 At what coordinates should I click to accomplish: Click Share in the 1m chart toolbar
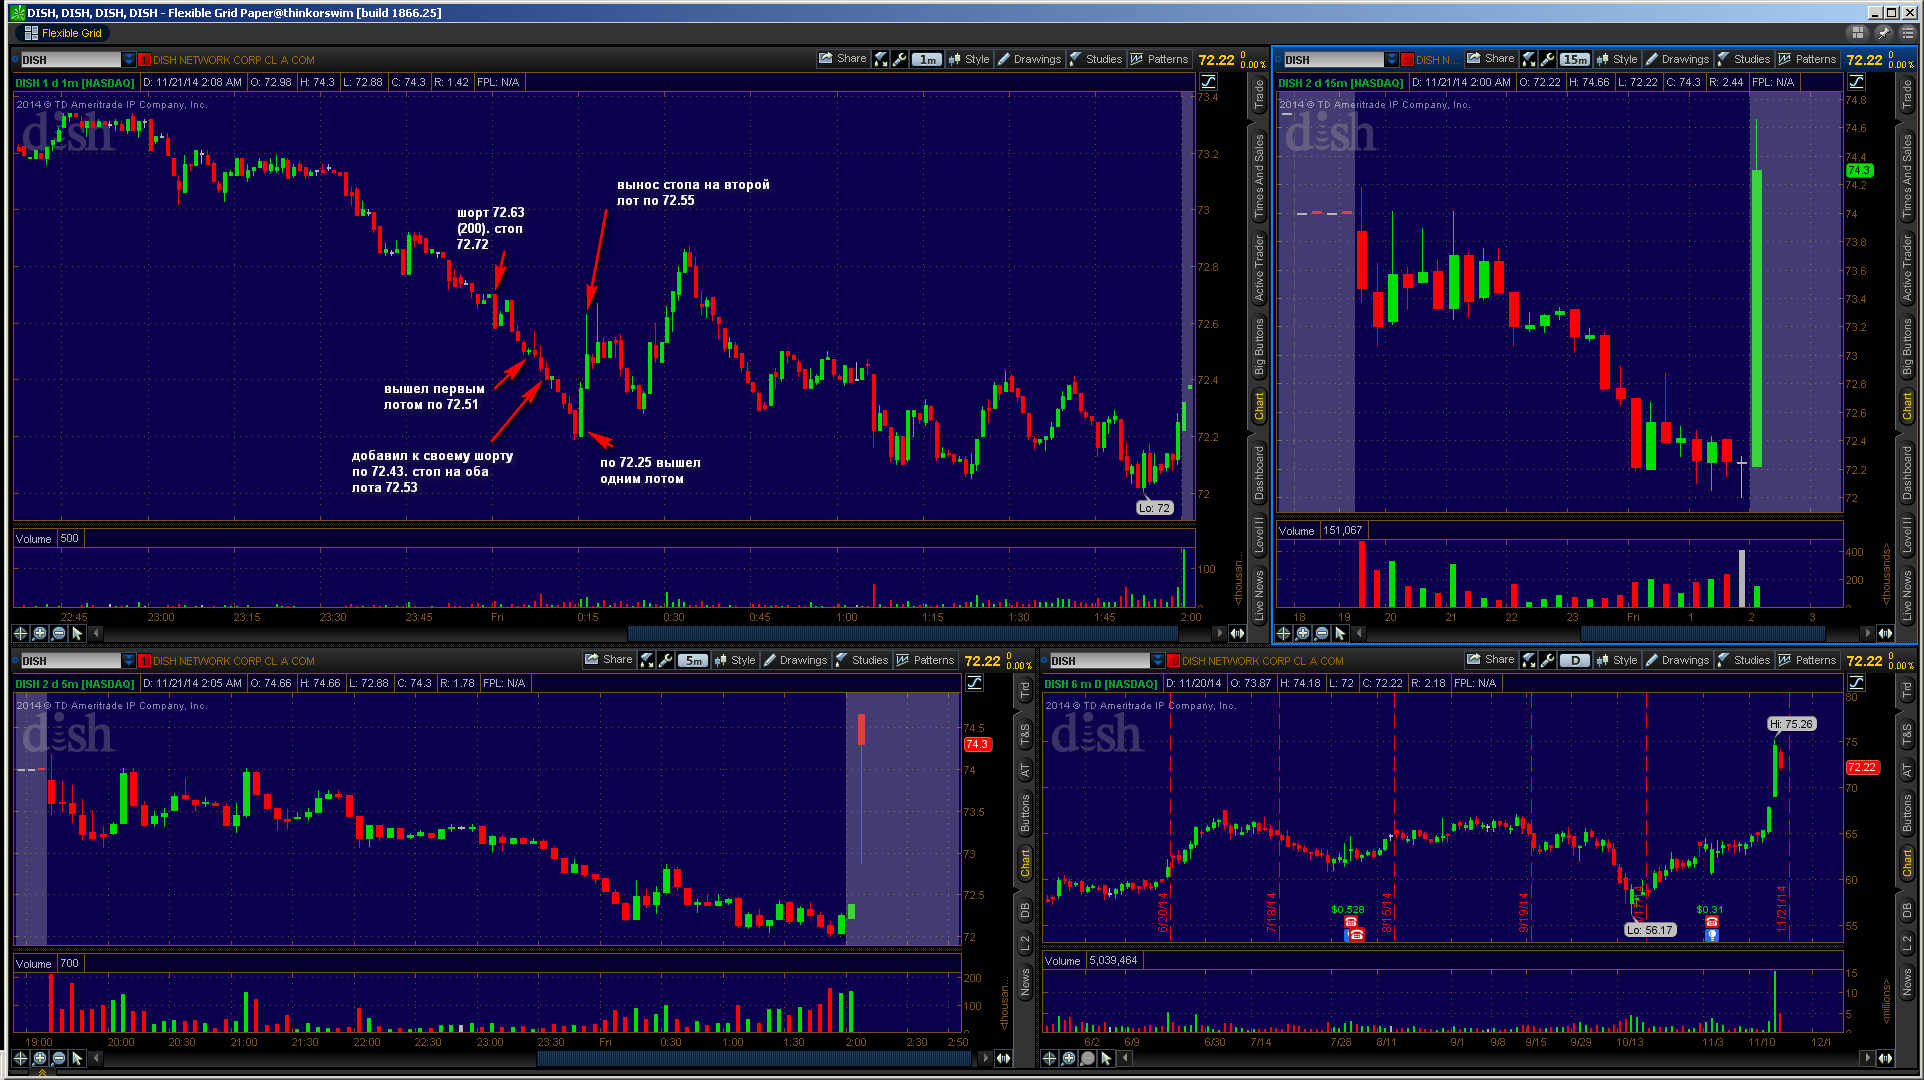[x=842, y=59]
